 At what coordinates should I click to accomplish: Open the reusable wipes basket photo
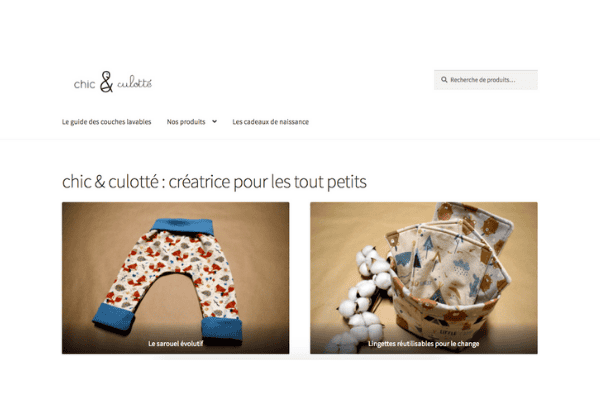424,278
